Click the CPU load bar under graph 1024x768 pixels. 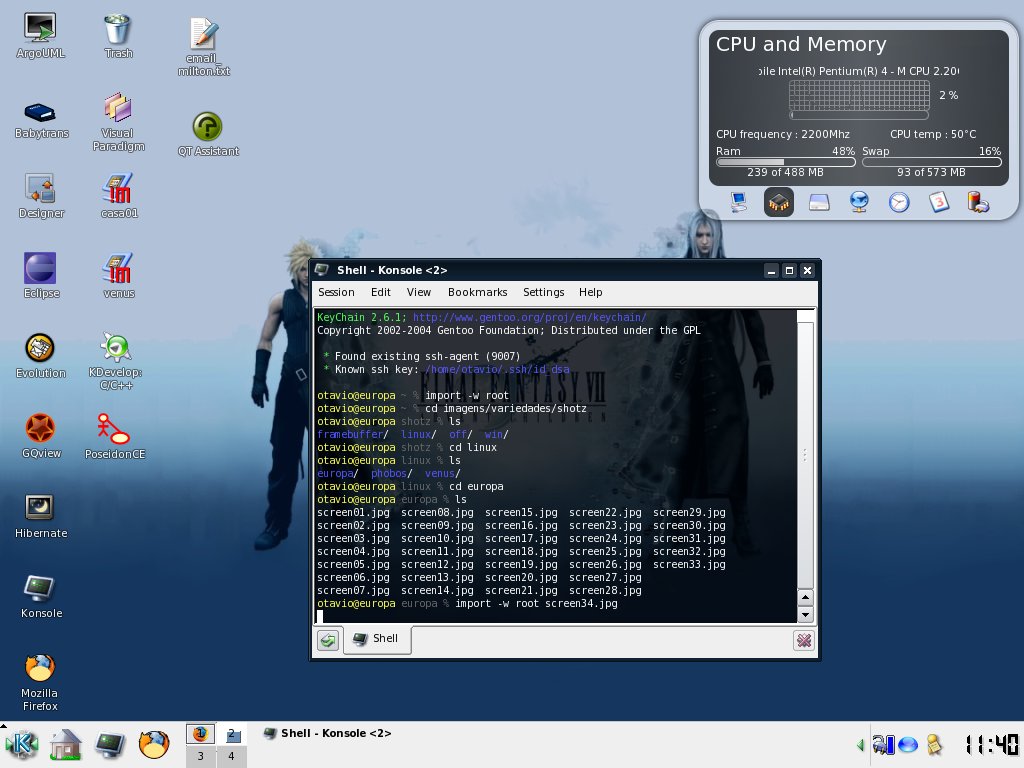859,115
